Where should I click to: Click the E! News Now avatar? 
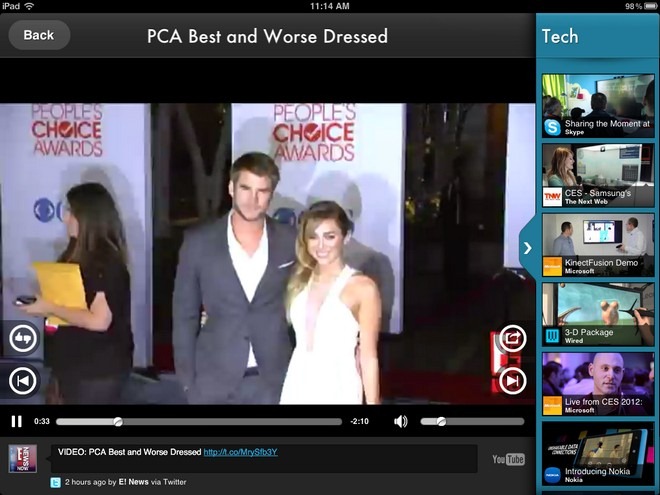click(x=23, y=458)
